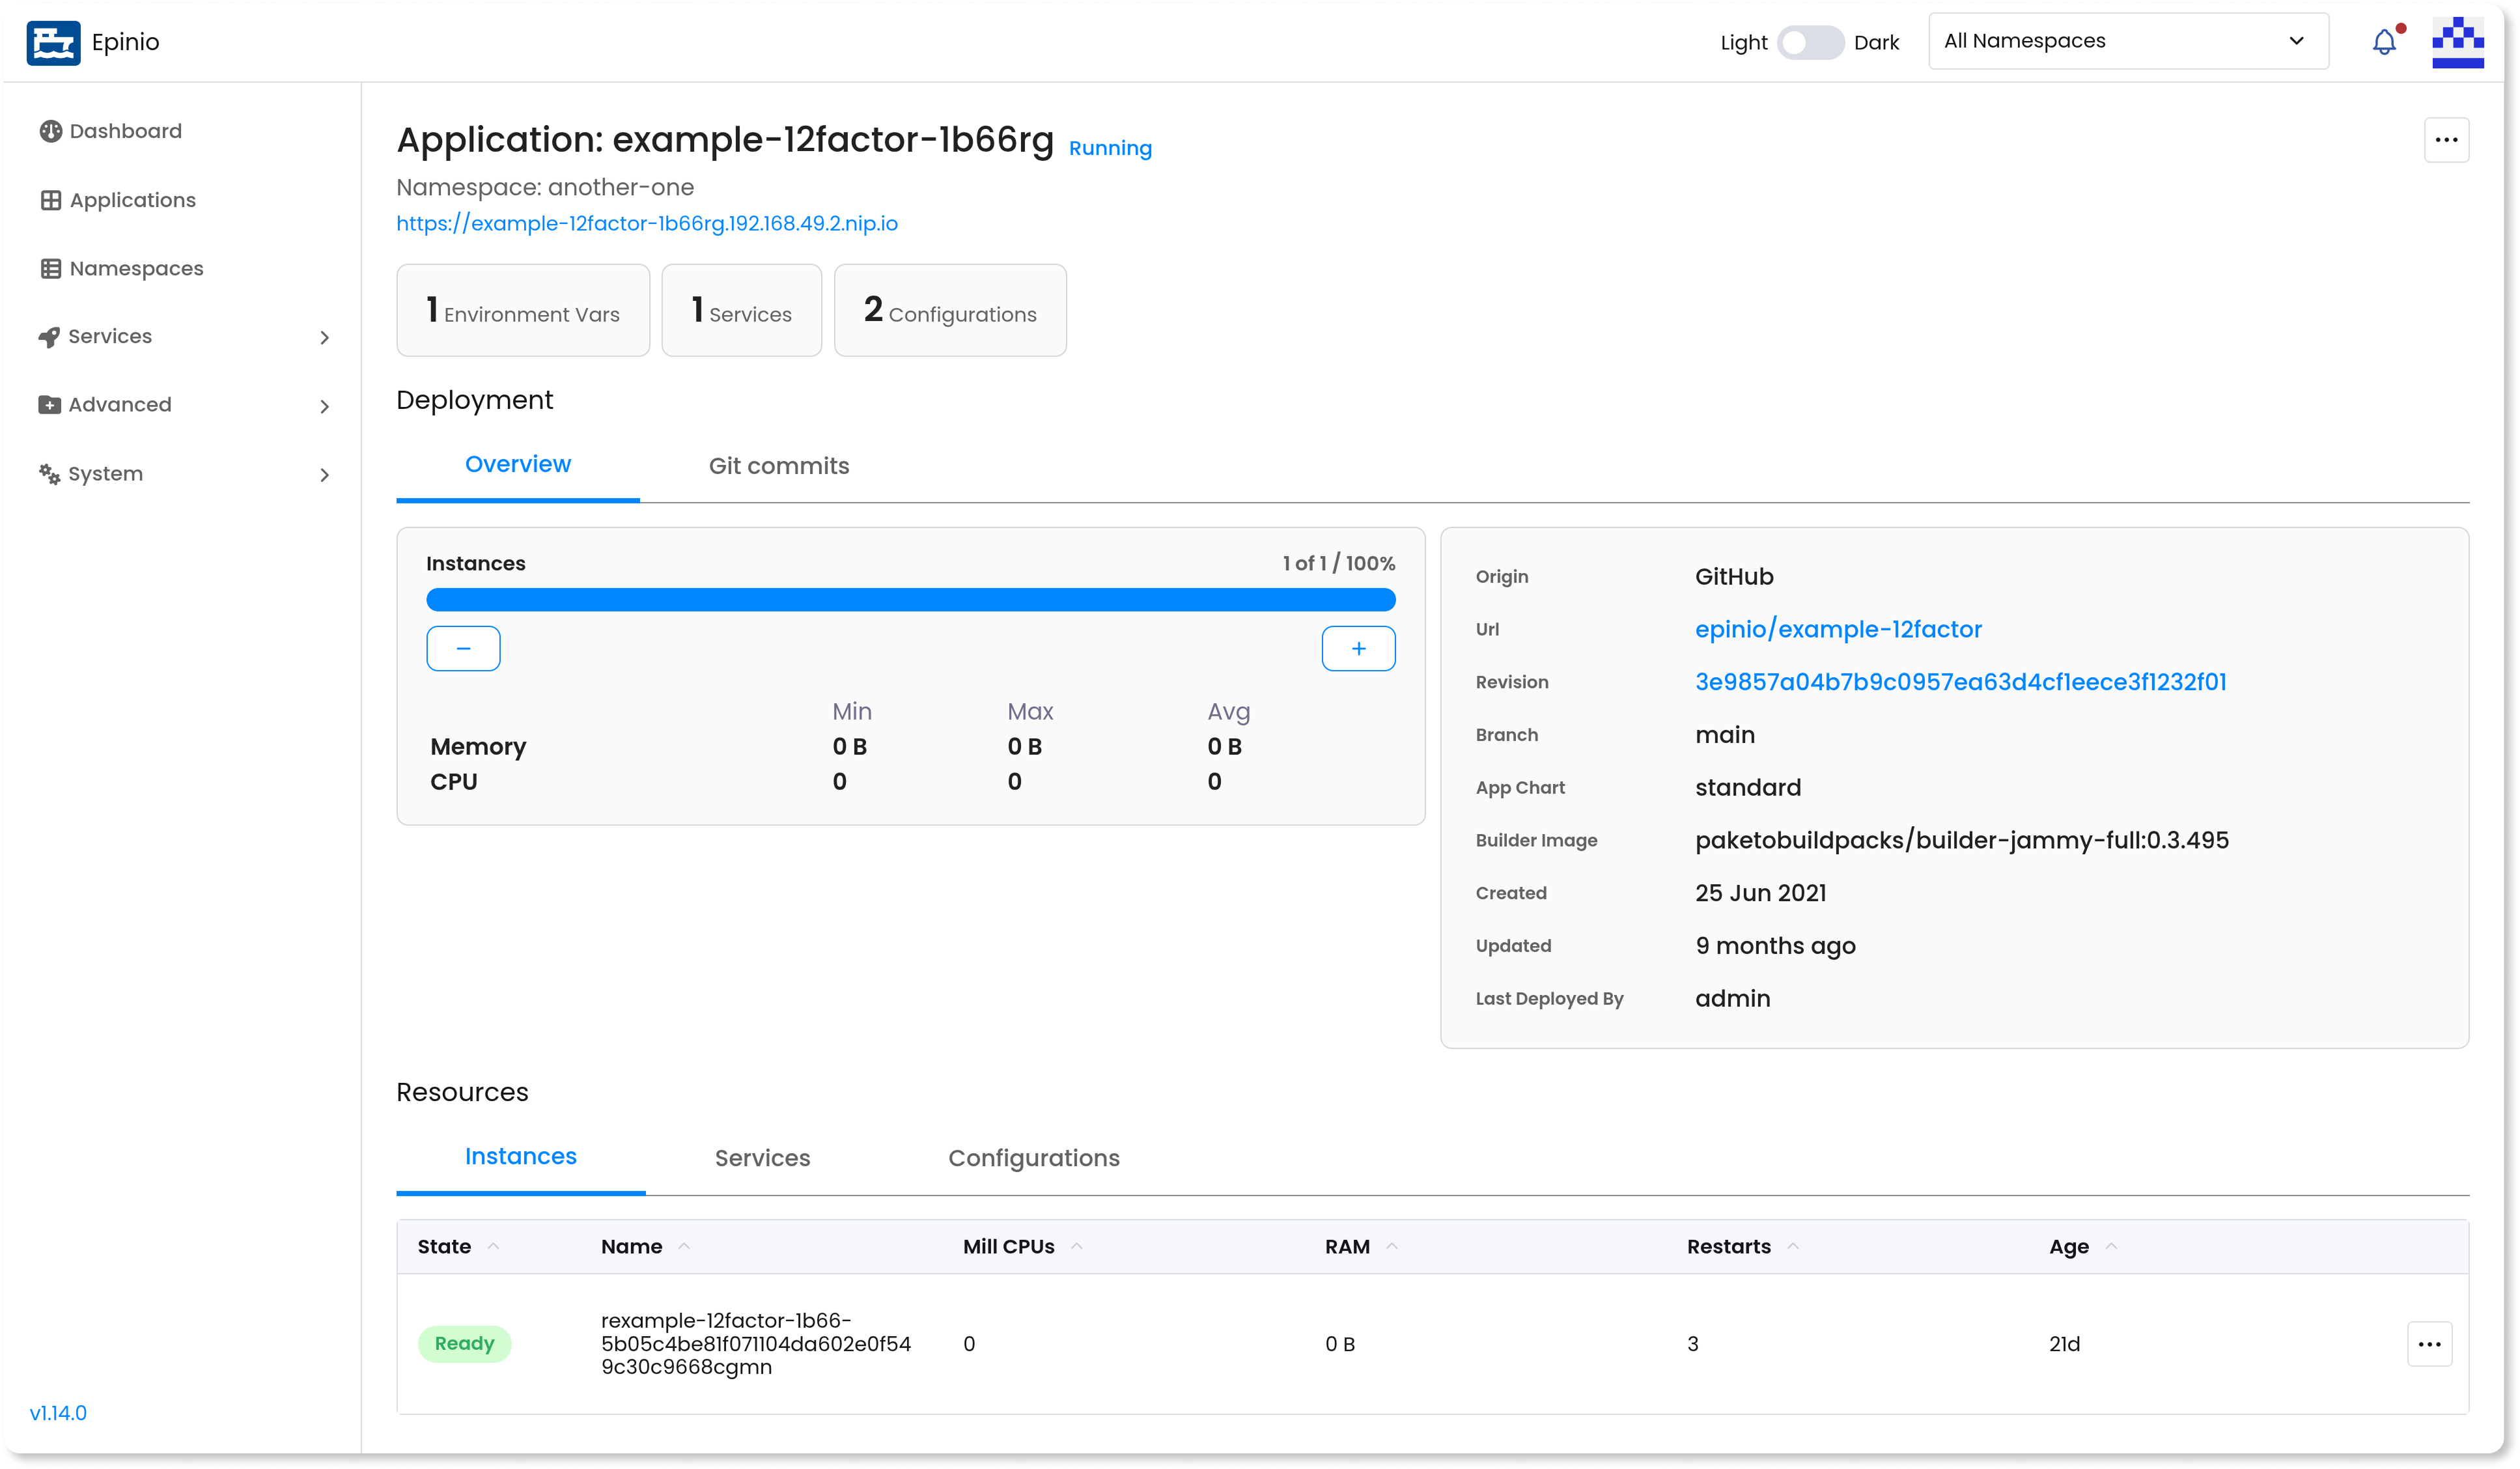Sort the table by Restarts
This screenshot has height=1469, width=2520.
[1743, 1247]
